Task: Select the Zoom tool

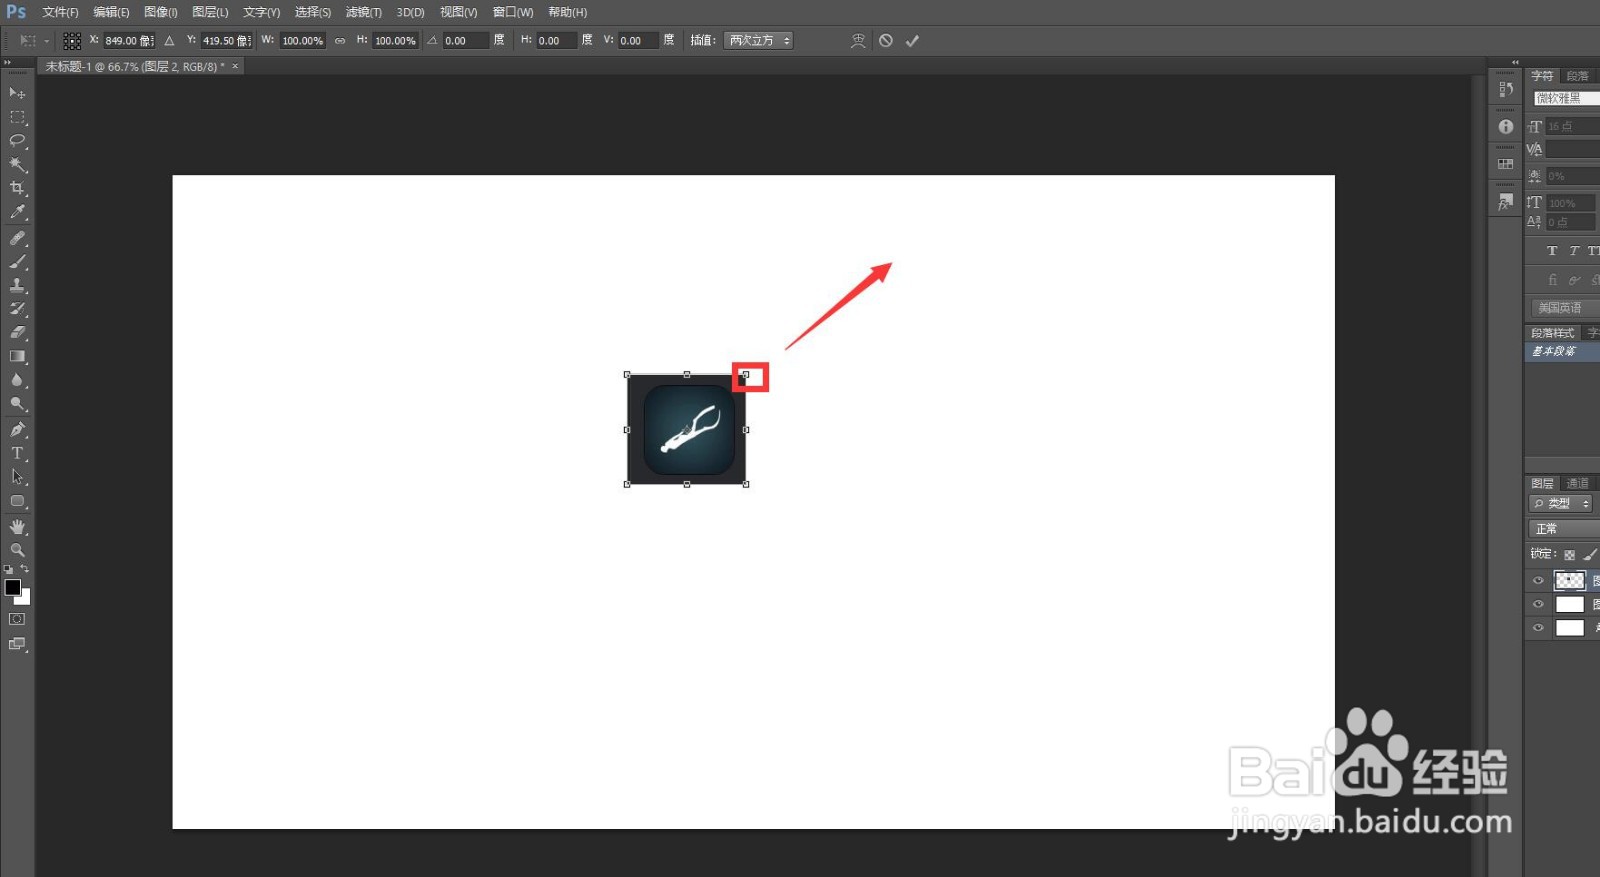Action: pos(17,551)
